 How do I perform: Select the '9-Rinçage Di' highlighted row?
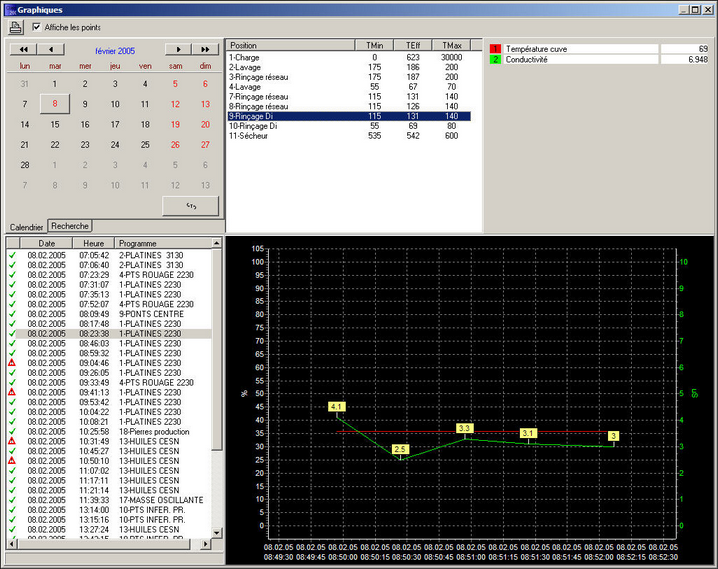tap(349, 116)
